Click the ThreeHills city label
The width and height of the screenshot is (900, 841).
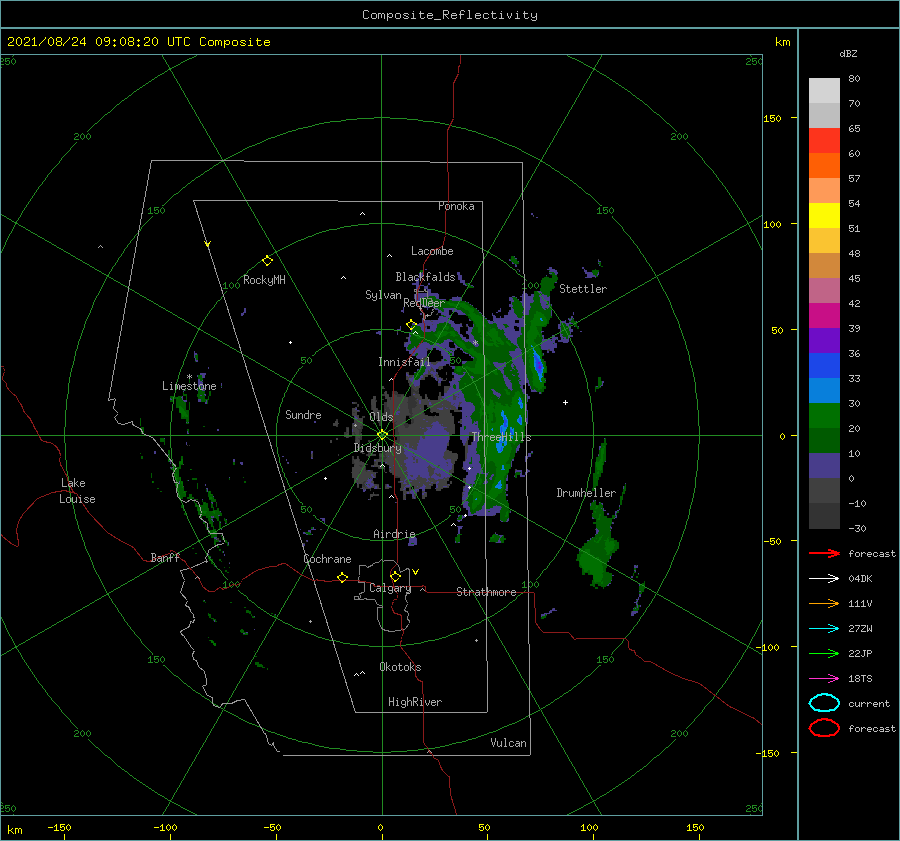coord(501,437)
